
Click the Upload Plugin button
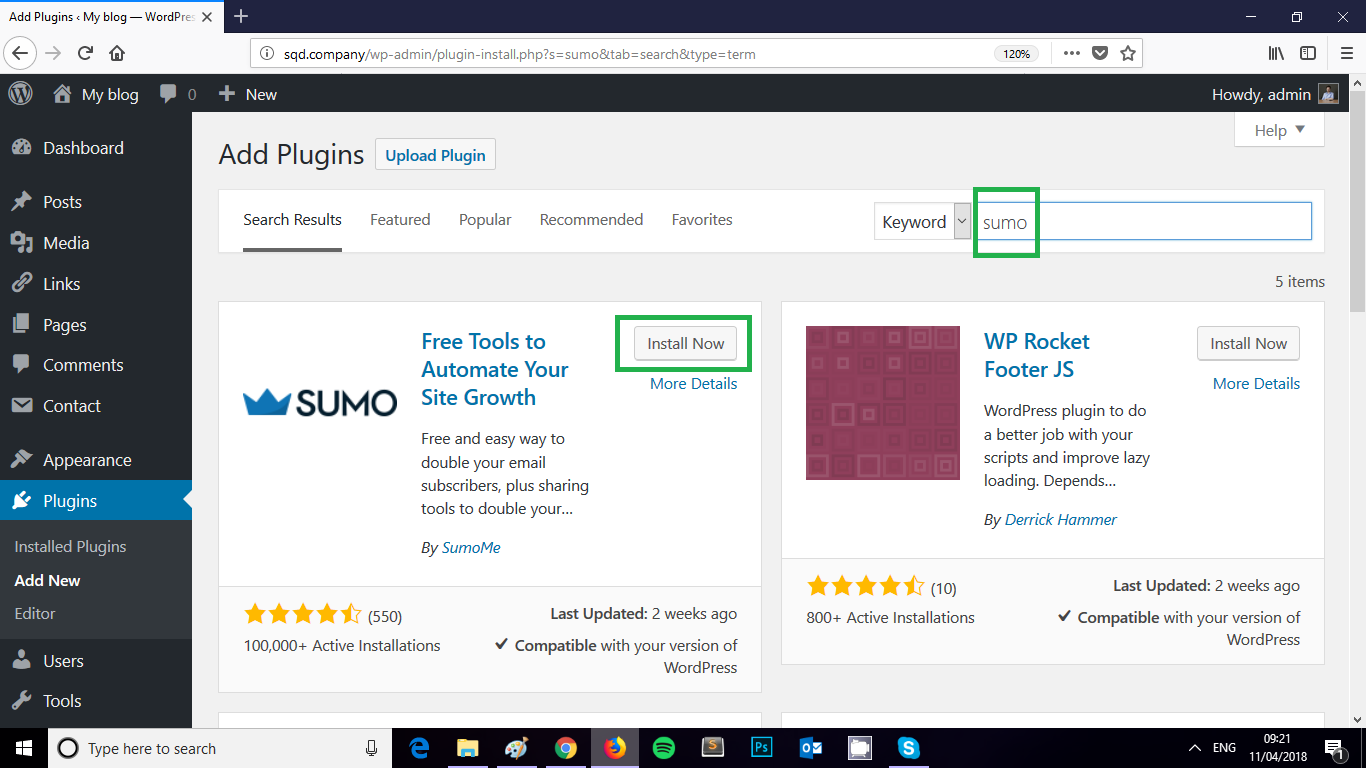435,155
